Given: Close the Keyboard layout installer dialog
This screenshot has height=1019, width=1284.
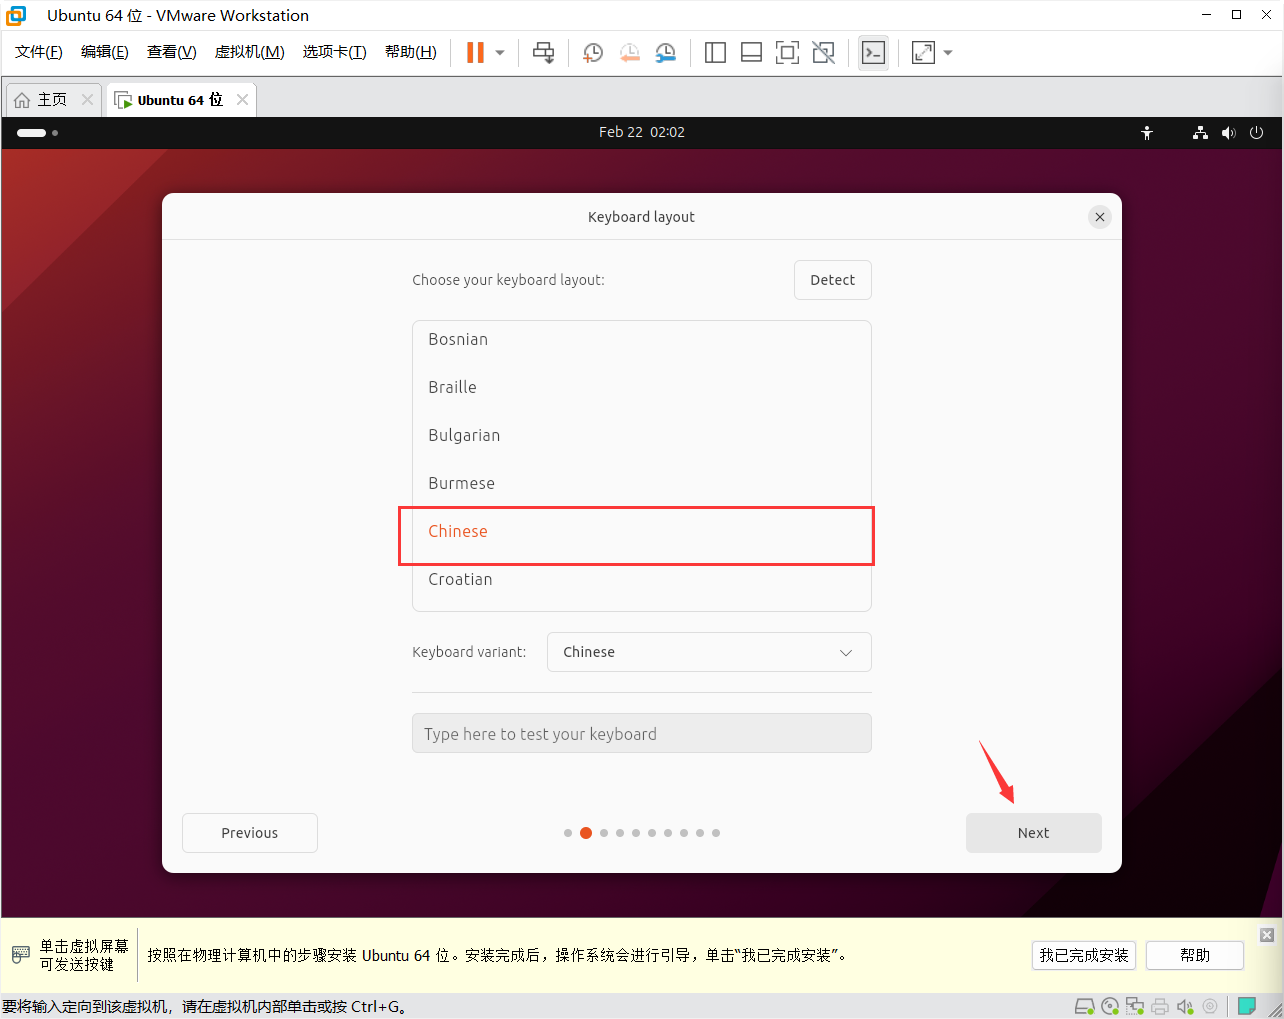Looking at the screenshot, I should (x=1100, y=217).
